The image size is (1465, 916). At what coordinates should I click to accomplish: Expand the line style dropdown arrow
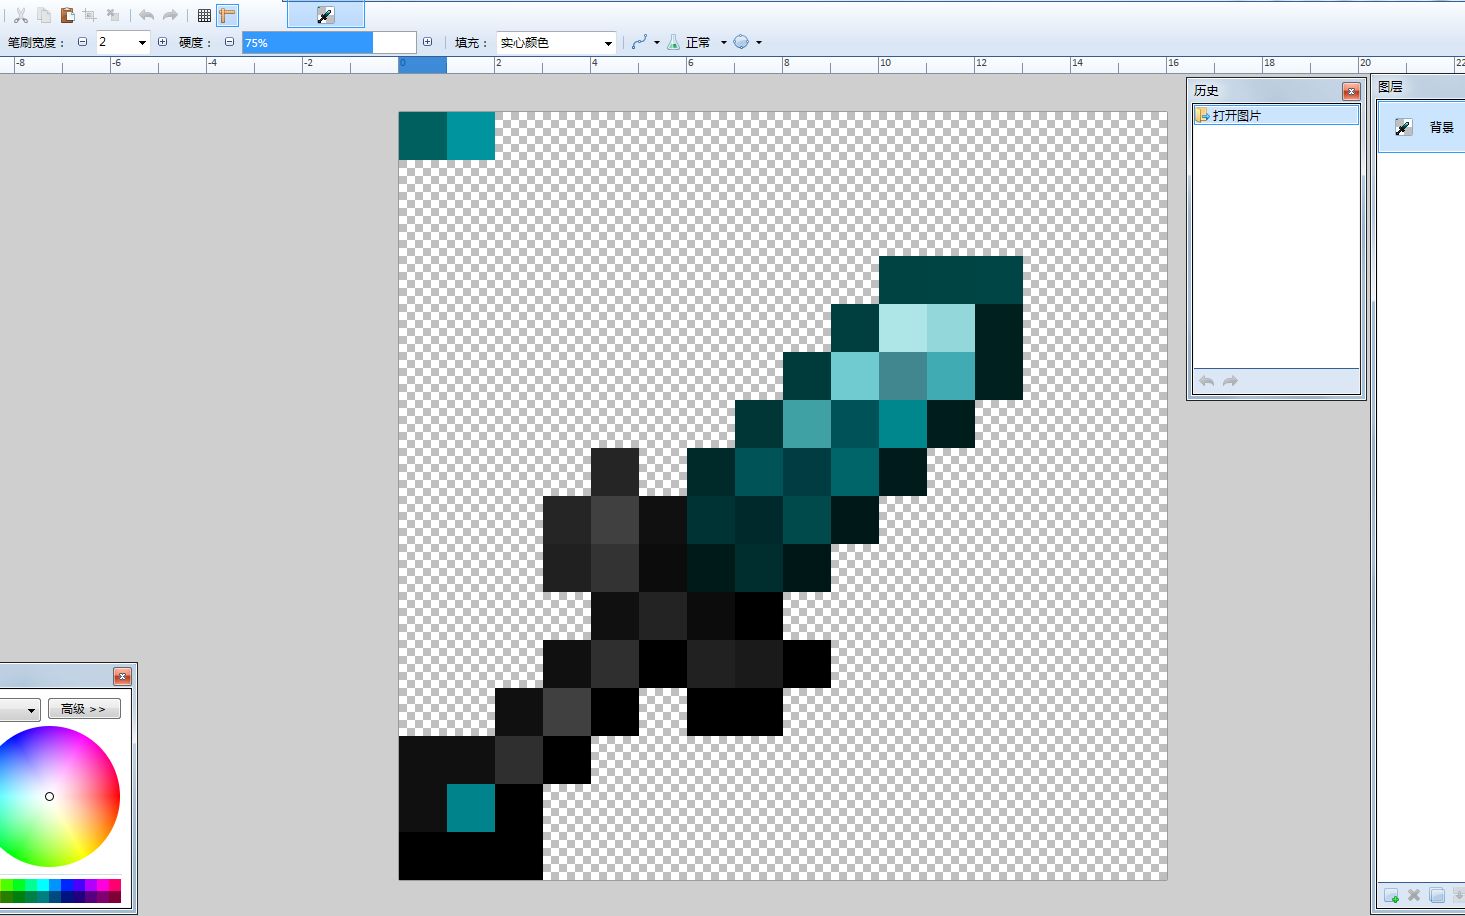657,42
